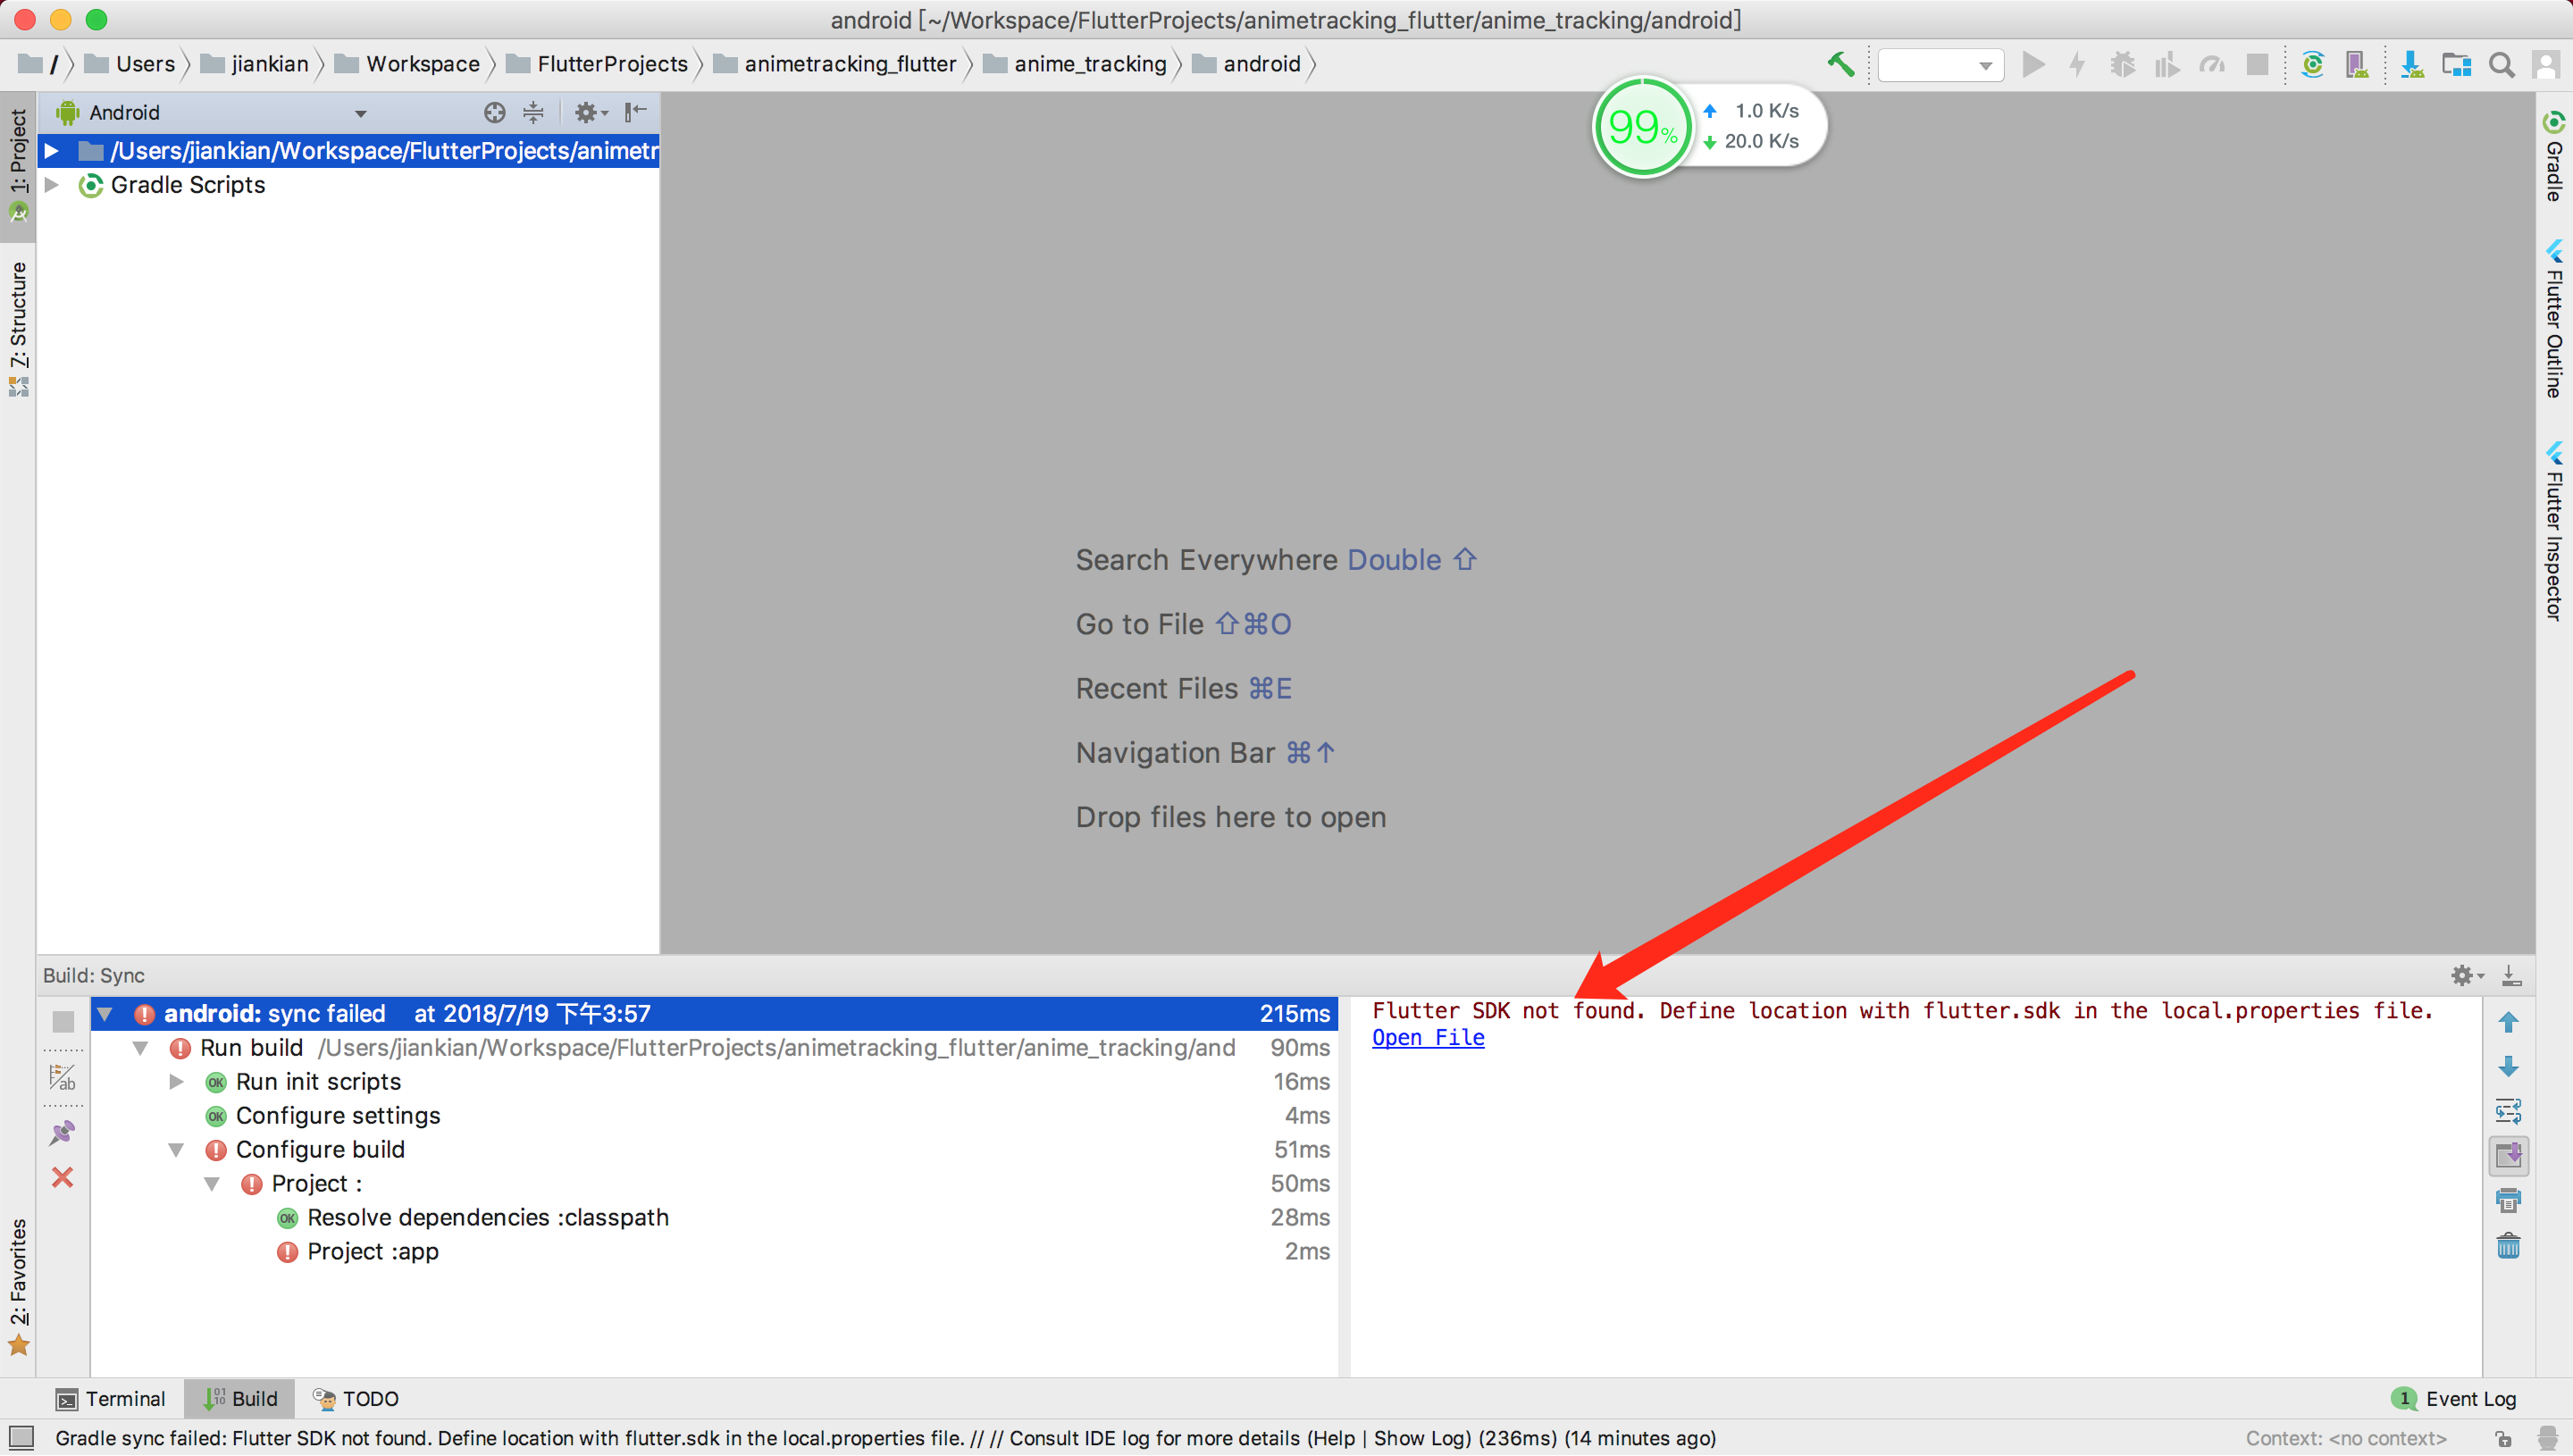Toggle scroll to end icon in build output
This screenshot has height=1456, width=2573.
click(x=2508, y=1156)
